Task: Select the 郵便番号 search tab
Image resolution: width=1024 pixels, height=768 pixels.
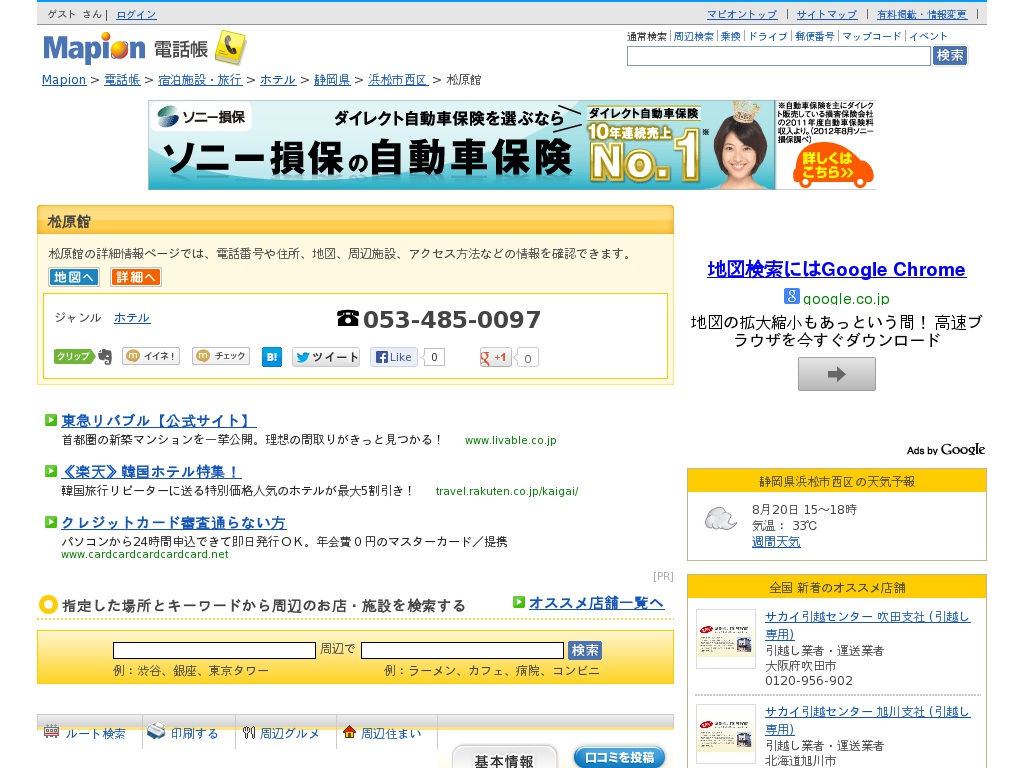Action: [x=815, y=37]
